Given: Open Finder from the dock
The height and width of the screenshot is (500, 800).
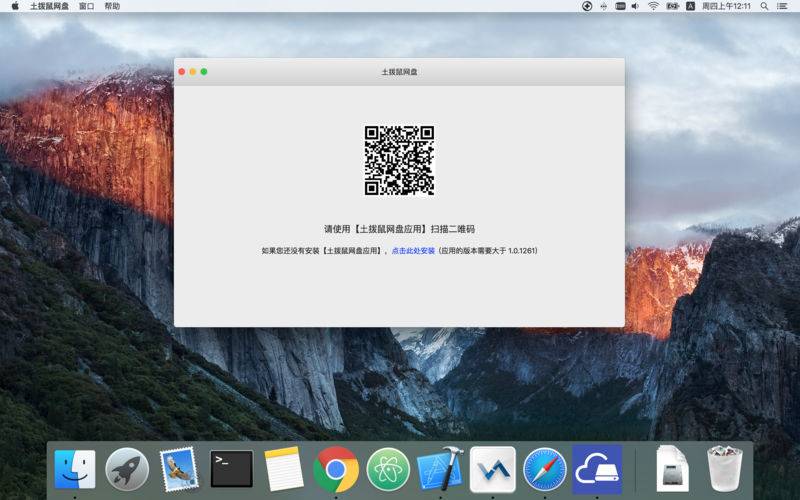Looking at the screenshot, I should point(74,469).
